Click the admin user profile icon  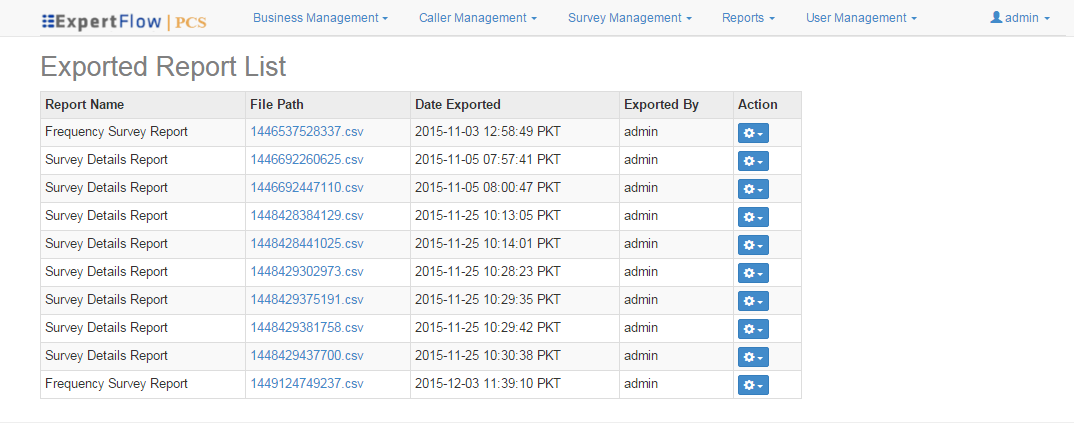996,18
